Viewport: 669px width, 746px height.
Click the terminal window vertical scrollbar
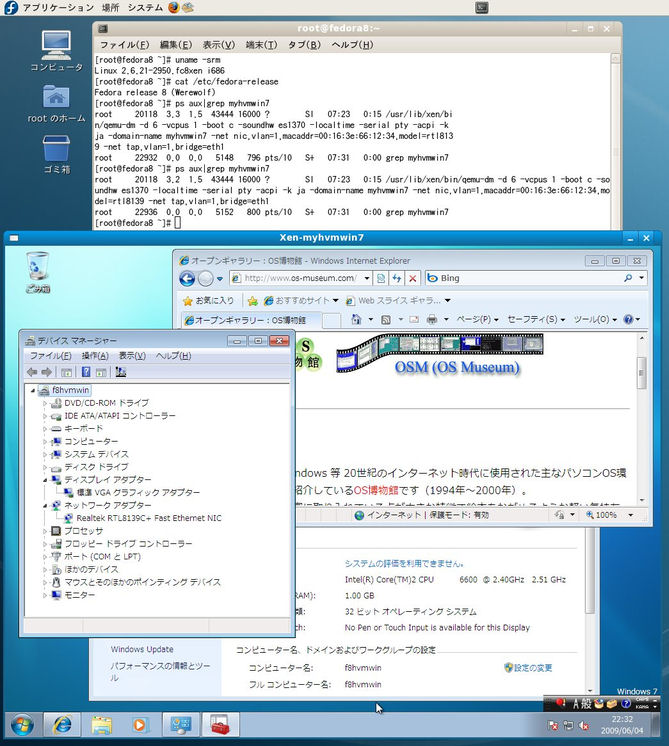pos(615,143)
